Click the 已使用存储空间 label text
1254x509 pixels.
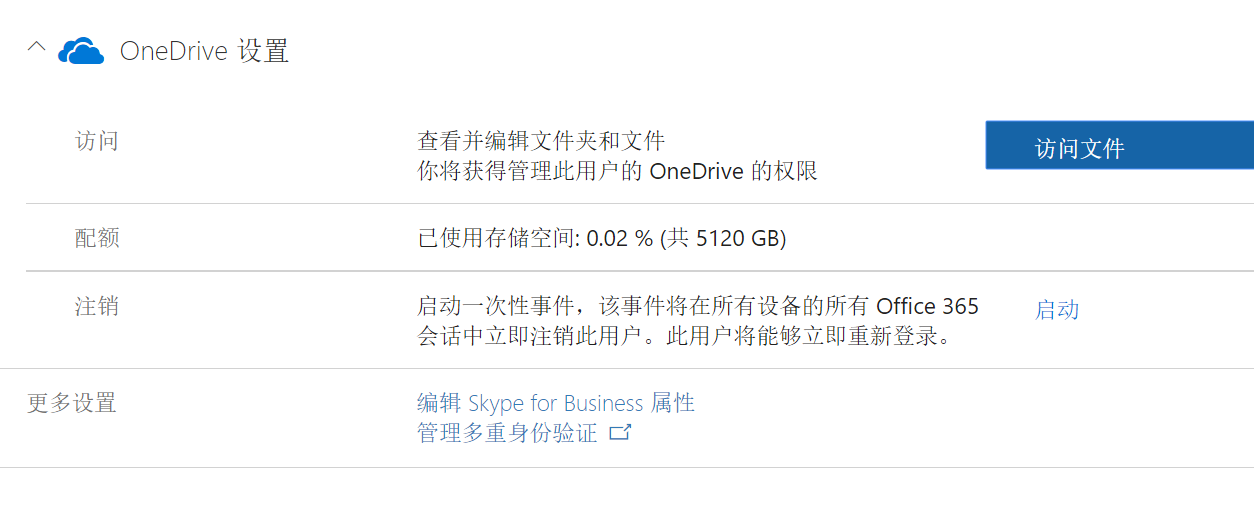[x=497, y=238]
